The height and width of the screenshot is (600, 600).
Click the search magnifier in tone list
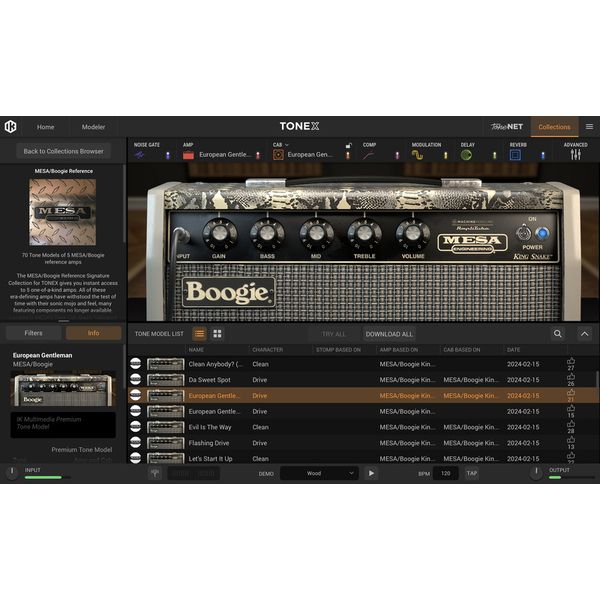coord(558,334)
